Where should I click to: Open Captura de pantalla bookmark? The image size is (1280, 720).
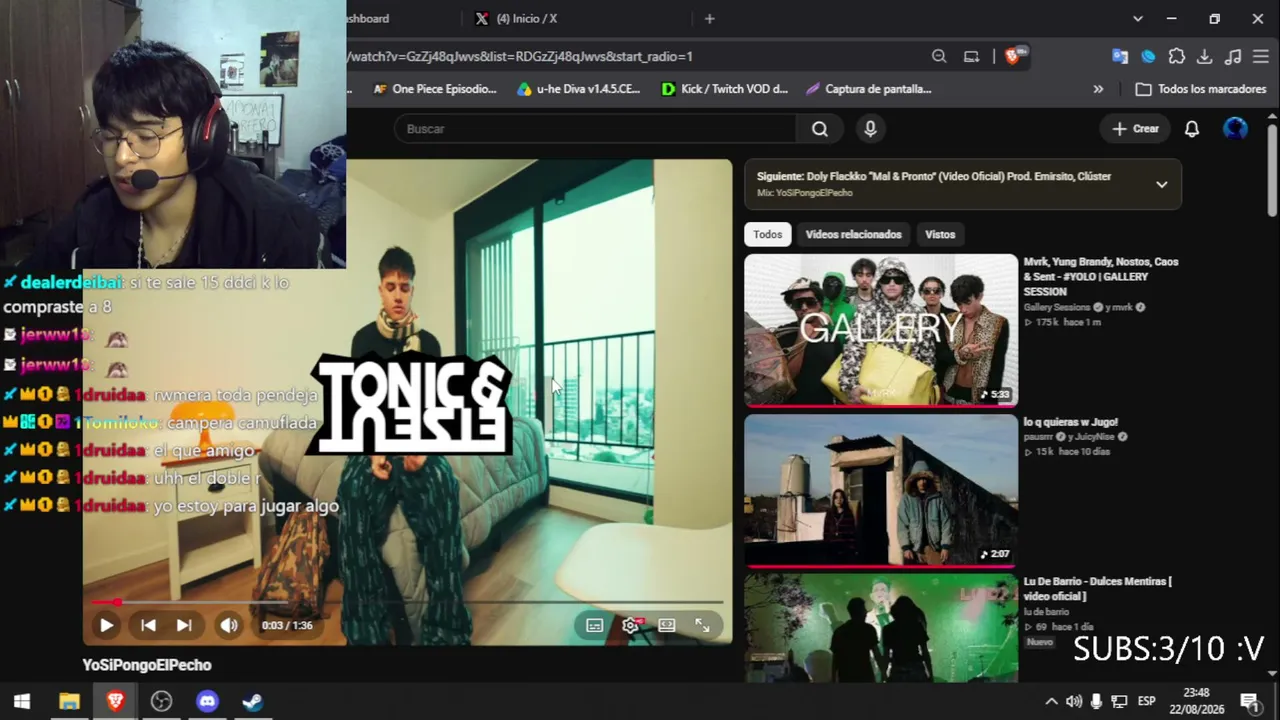pyautogui.click(x=869, y=89)
